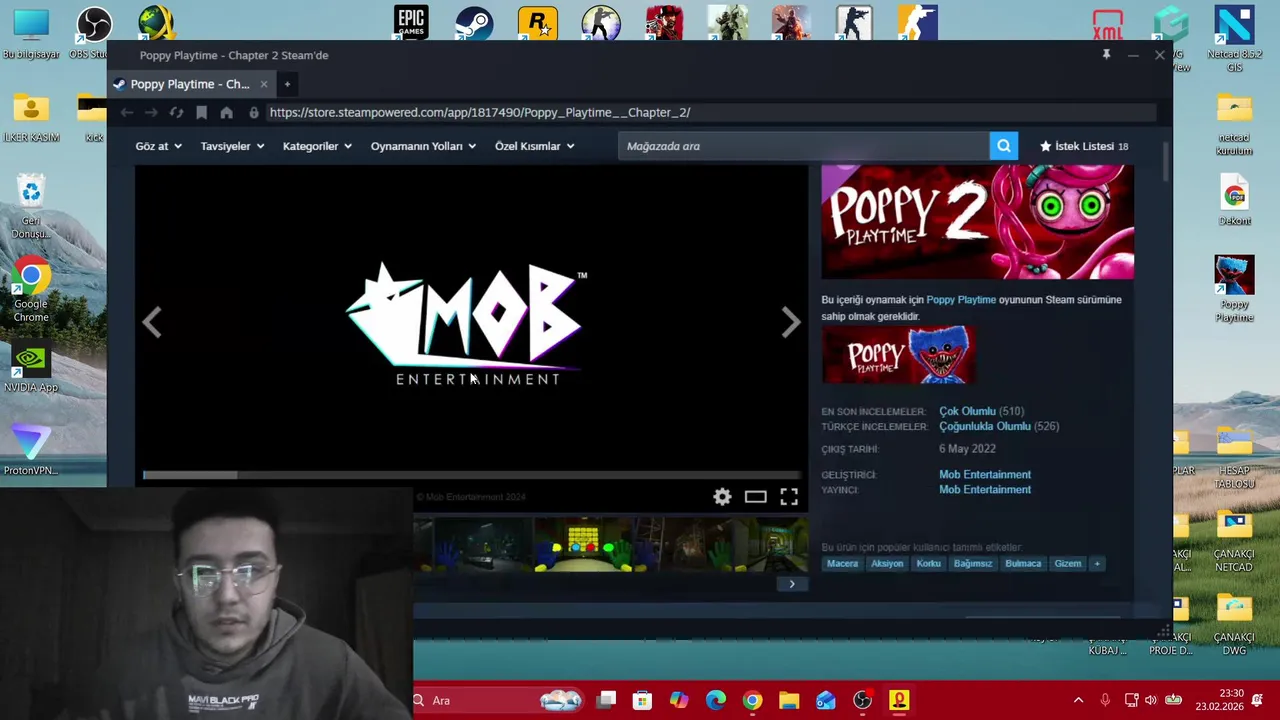This screenshot has width=1280, height=720.
Task: Open Epic Games desktop shortcut
Action: tap(411, 23)
